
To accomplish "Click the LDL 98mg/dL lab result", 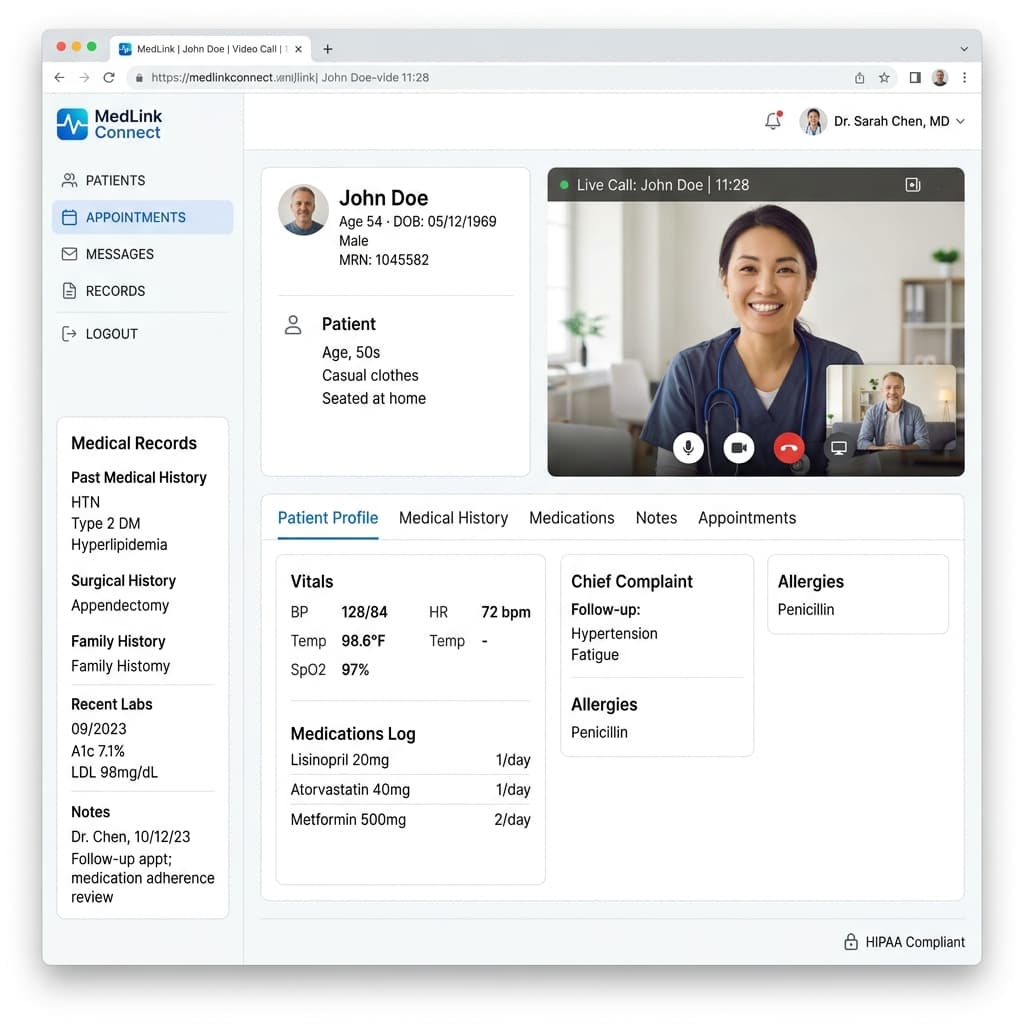I will 114,773.
